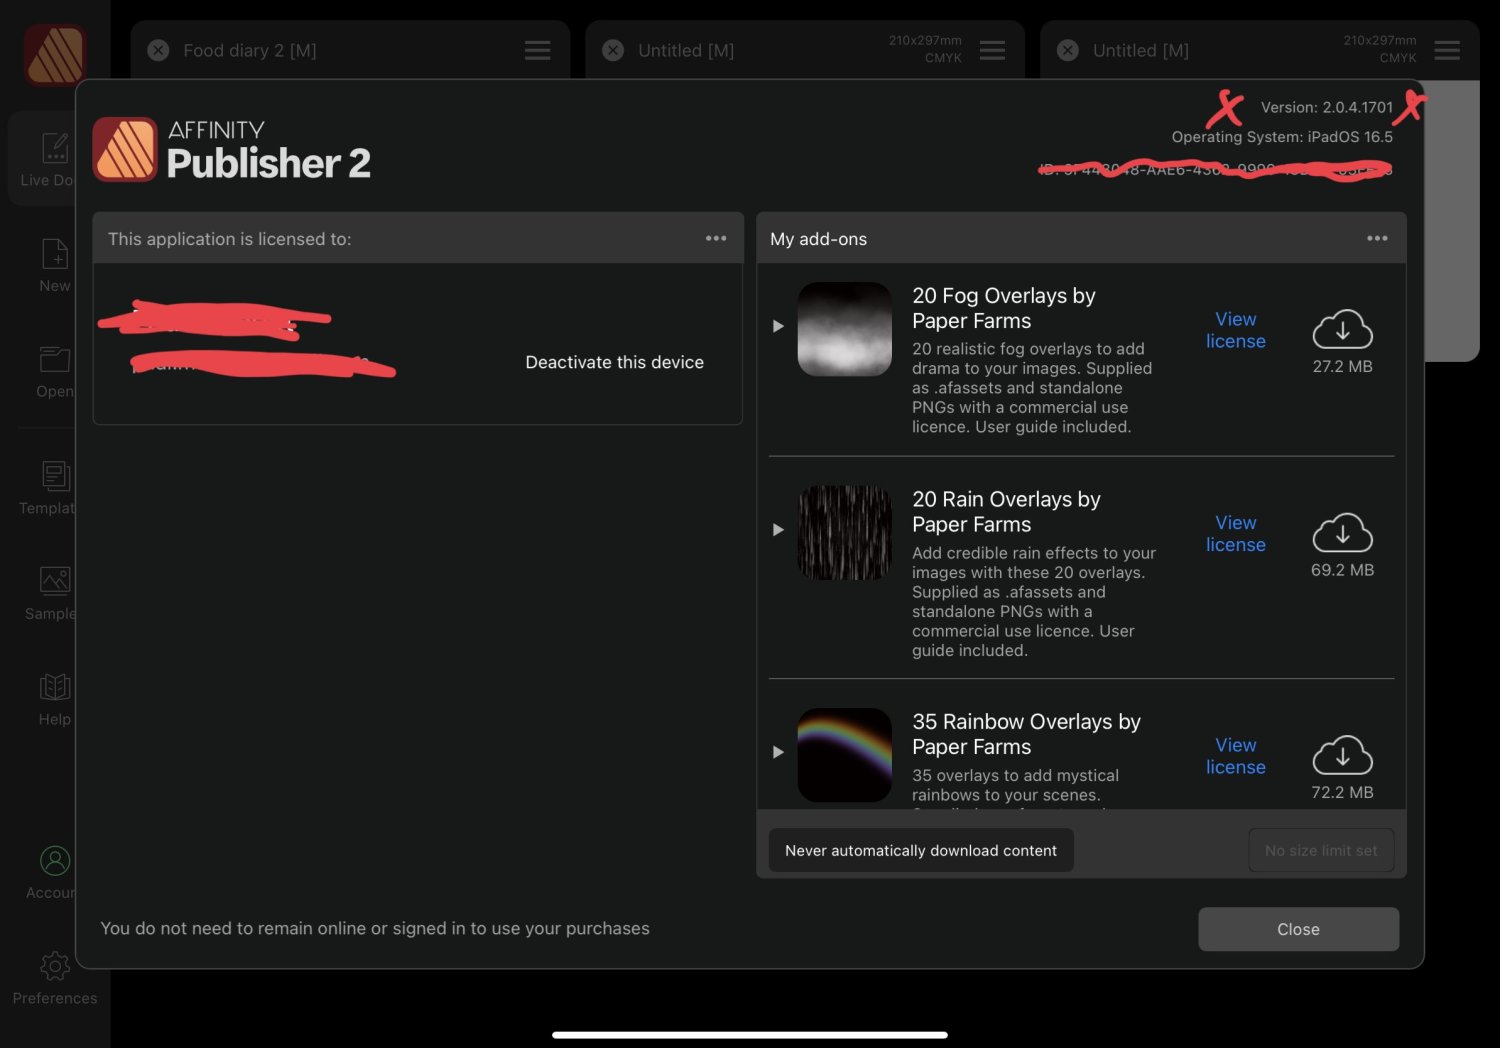1500x1048 pixels.
Task: Click the "You do not need to remain online" note
Action: pyautogui.click(x=375, y=928)
